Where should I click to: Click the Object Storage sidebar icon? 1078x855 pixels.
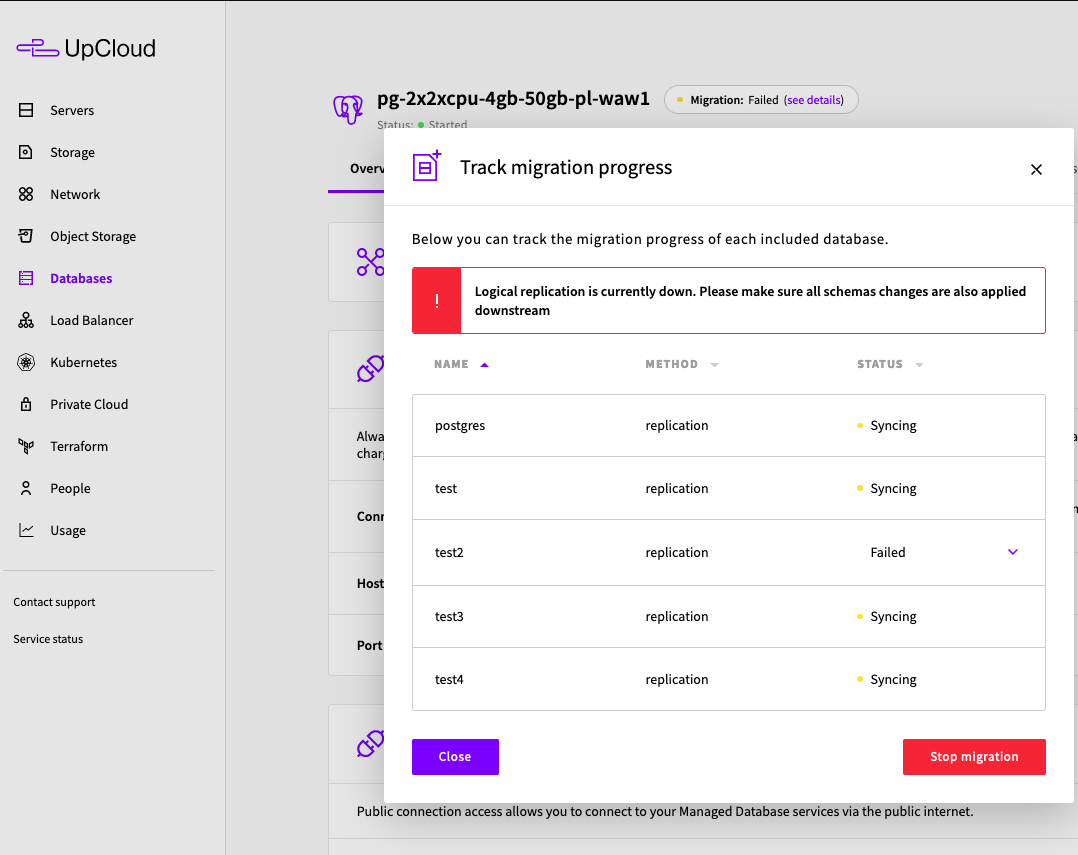tap(26, 236)
